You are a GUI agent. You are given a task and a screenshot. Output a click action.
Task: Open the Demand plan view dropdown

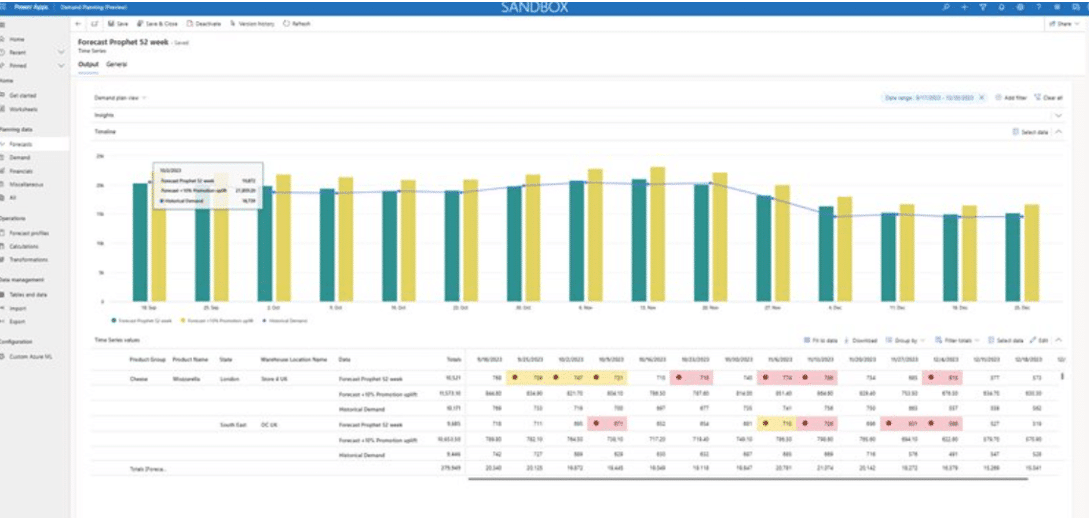[x=120, y=98]
